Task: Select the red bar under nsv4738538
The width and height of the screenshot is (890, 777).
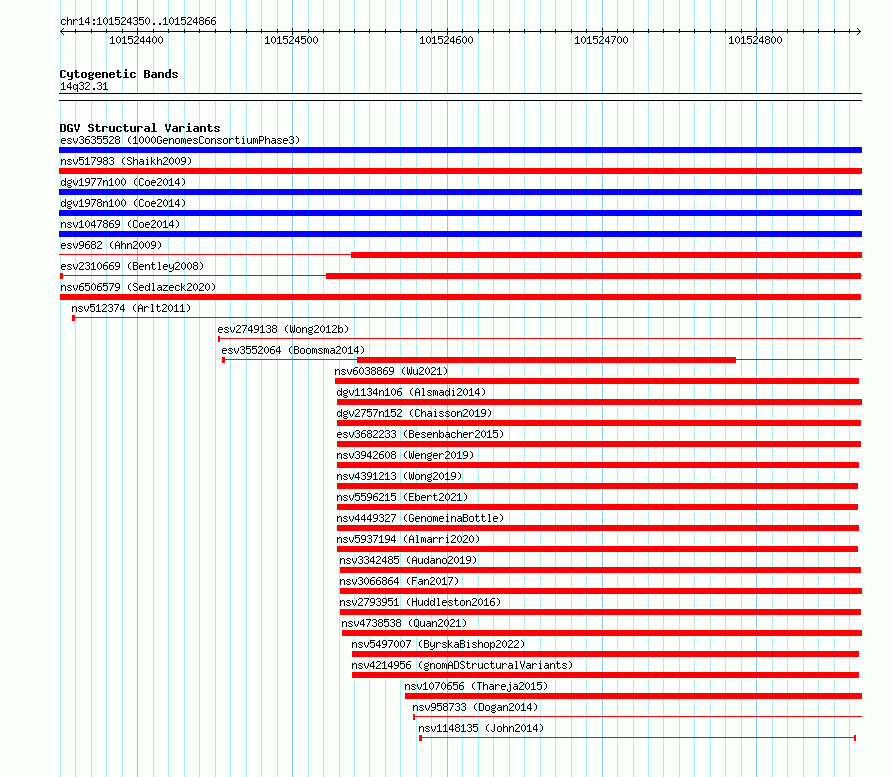Action: point(602,633)
